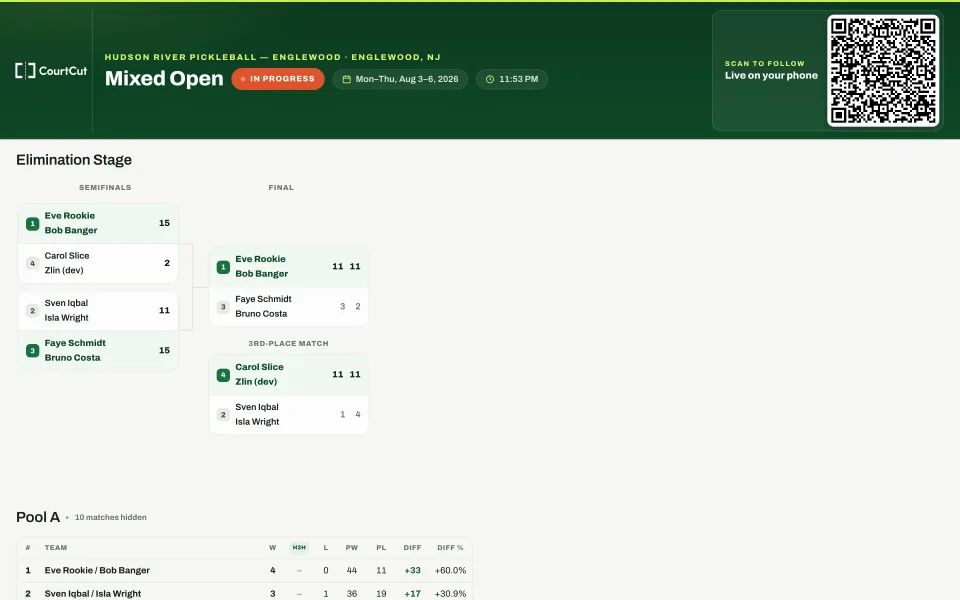
Task: Click the 'Mixed Open' event title
Action: point(164,78)
